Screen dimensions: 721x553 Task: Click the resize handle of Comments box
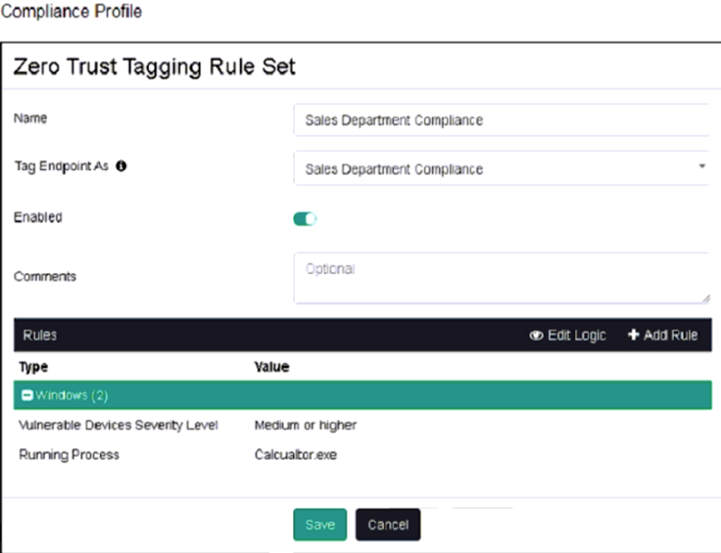[x=705, y=297]
